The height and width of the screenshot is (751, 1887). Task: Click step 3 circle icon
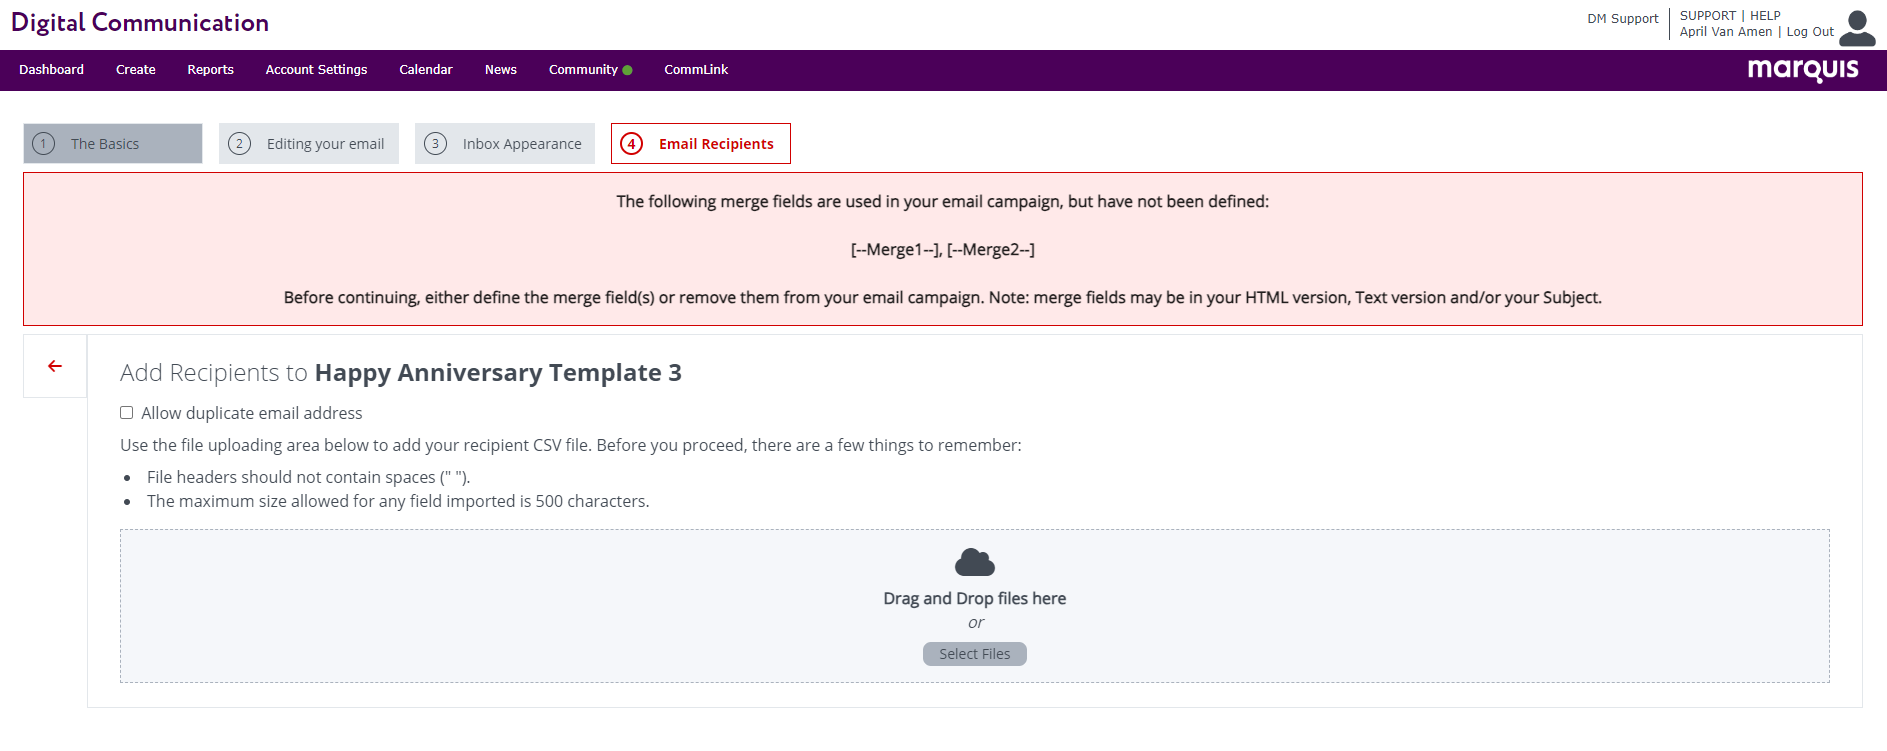435,144
